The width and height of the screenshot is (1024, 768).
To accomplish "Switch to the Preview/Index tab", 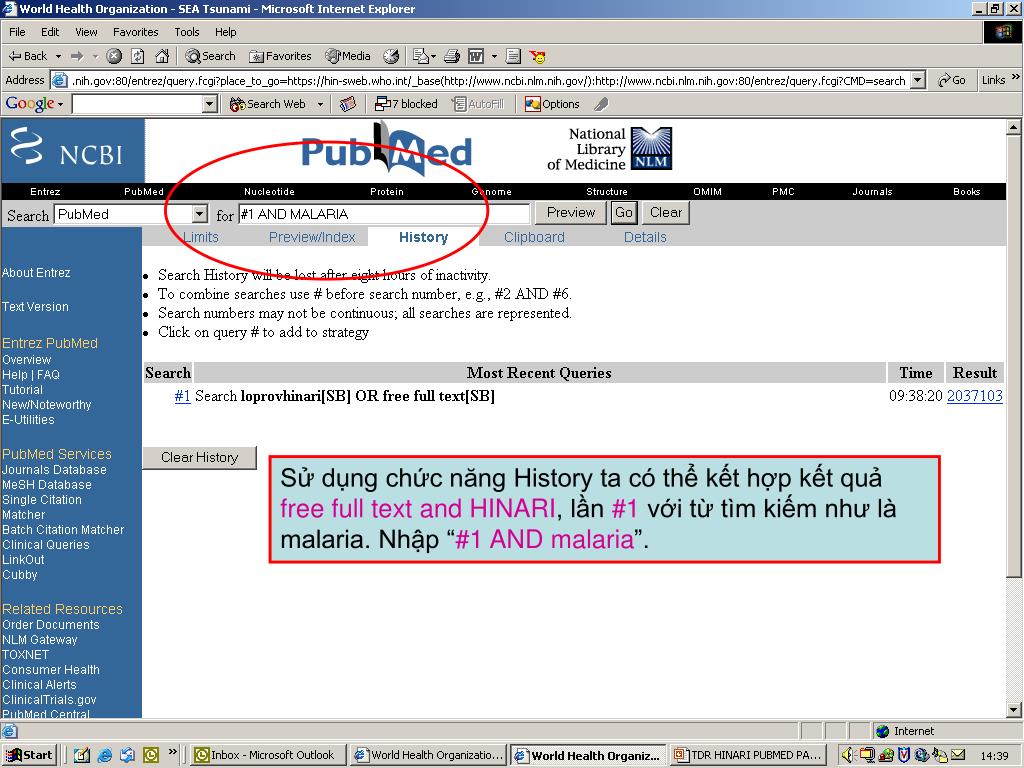I will coord(312,237).
